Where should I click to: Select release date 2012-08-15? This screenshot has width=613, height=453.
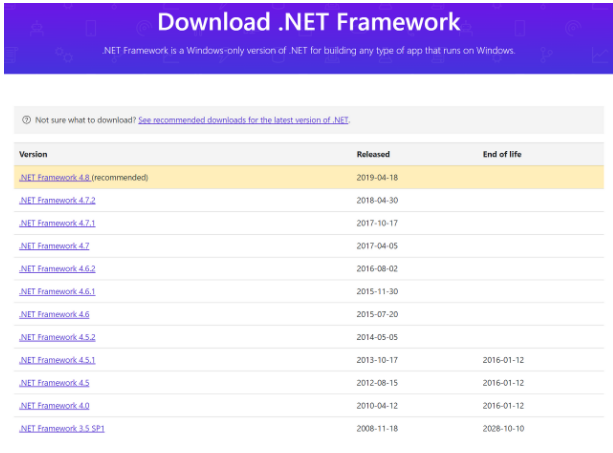coord(377,383)
